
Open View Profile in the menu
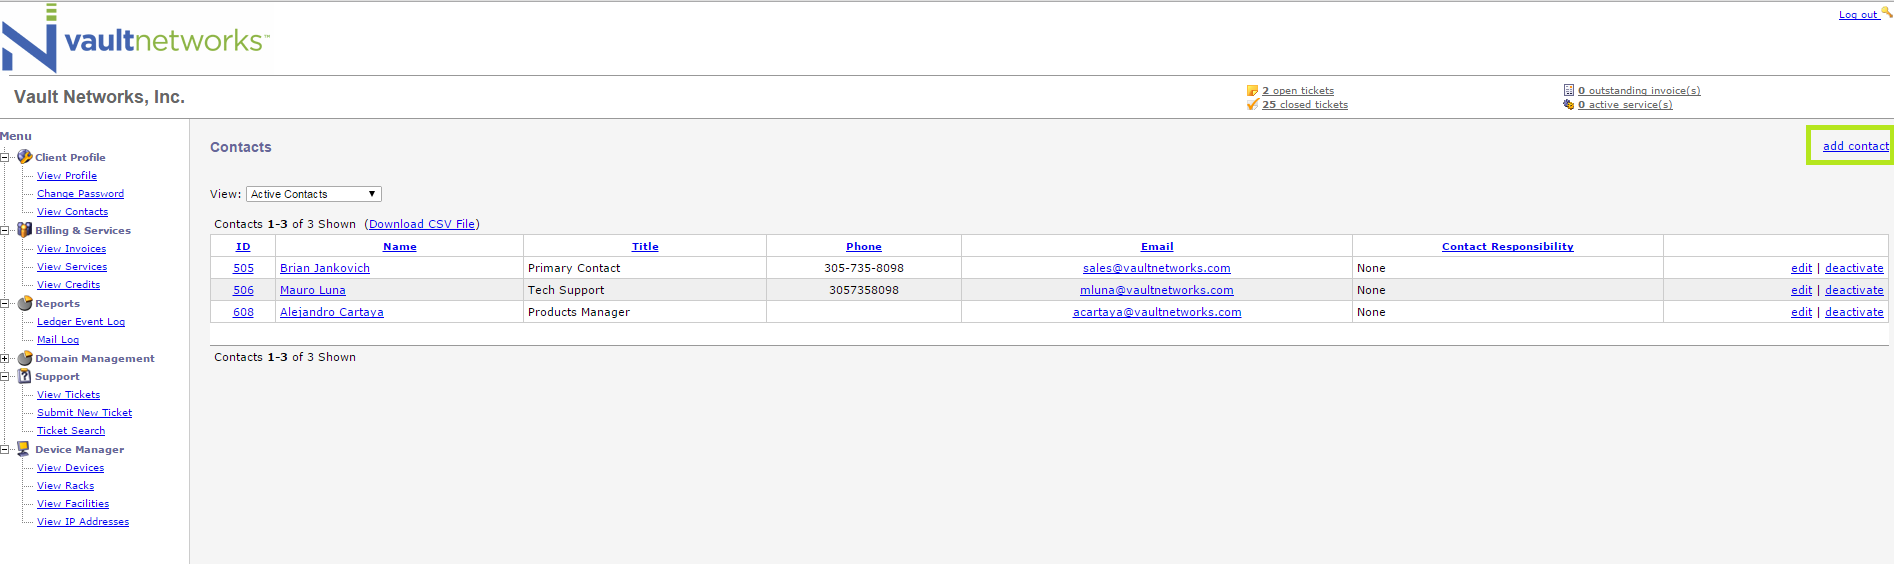[x=67, y=176]
